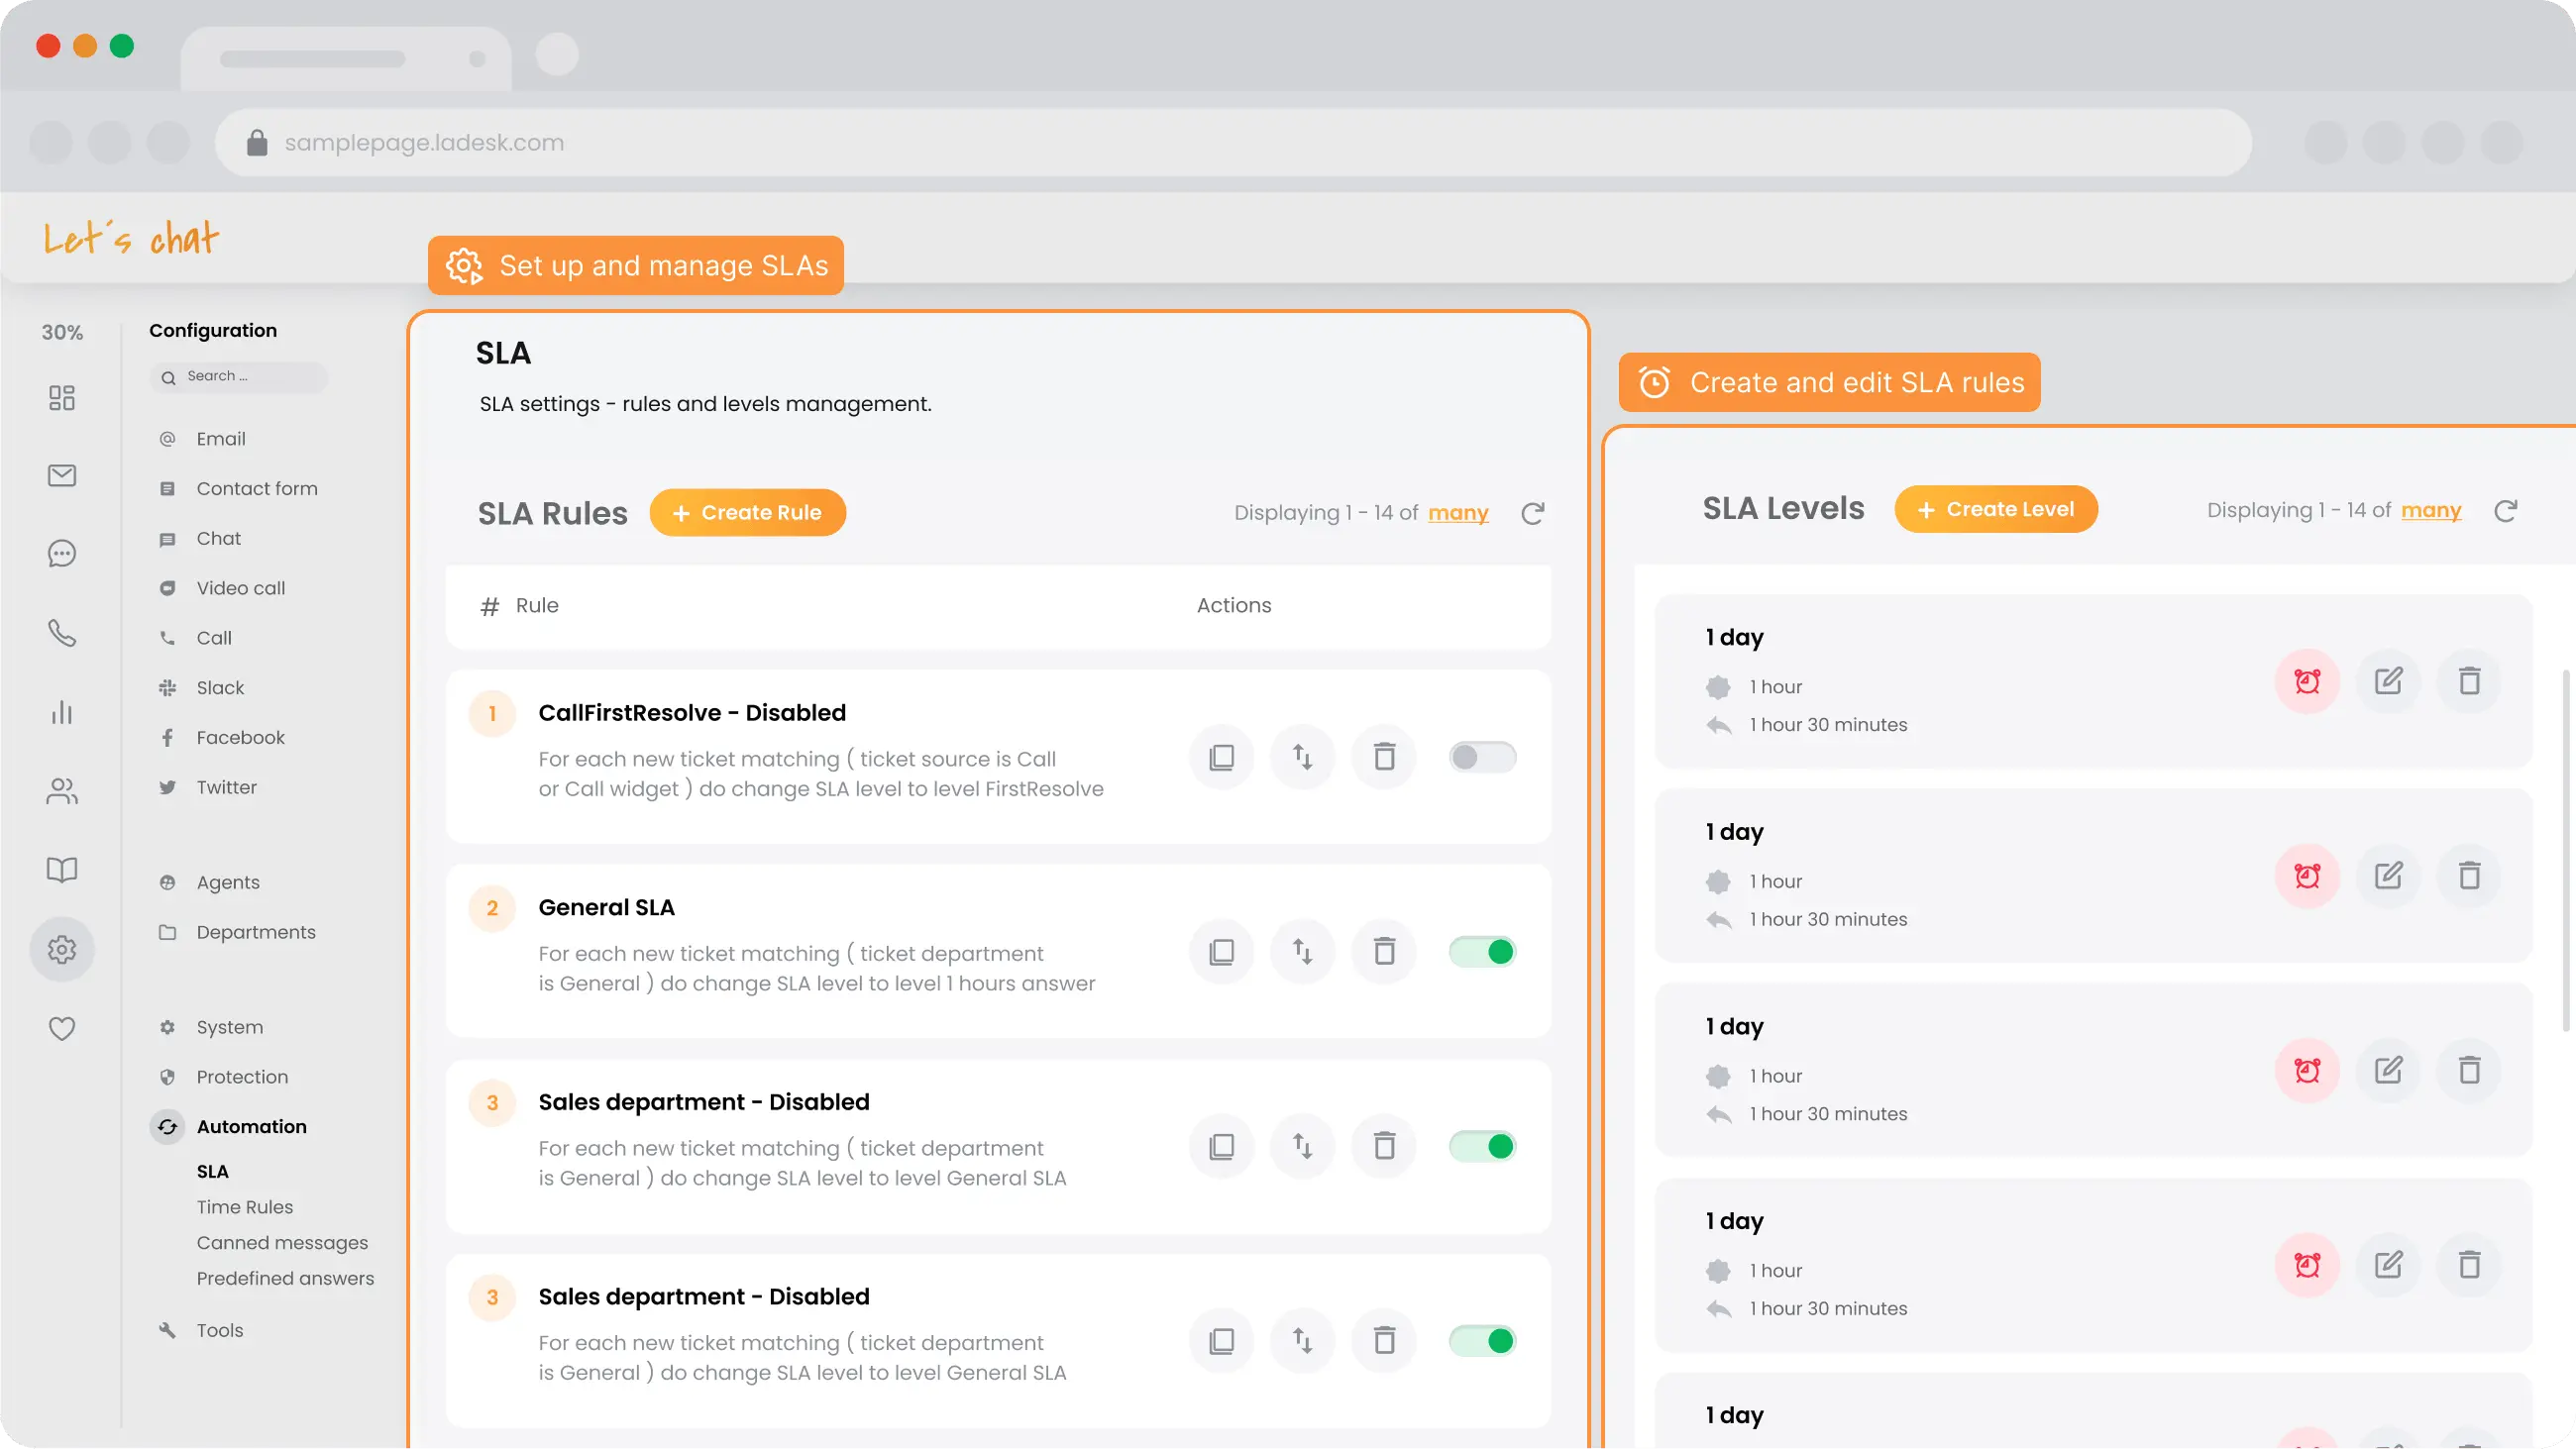Enable the CallFirstResolve rule toggle
The image size is (2576, 1449).
pyautogui.click(x=1482, y=757)
